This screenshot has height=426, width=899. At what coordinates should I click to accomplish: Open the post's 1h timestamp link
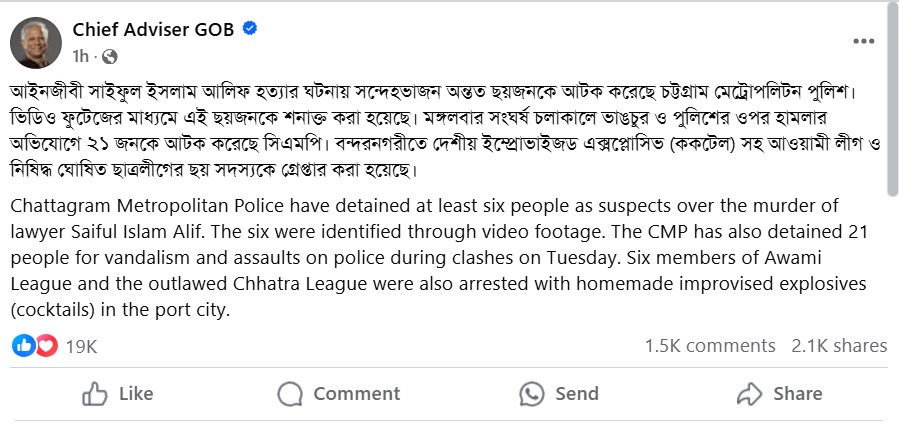[81, 56]
